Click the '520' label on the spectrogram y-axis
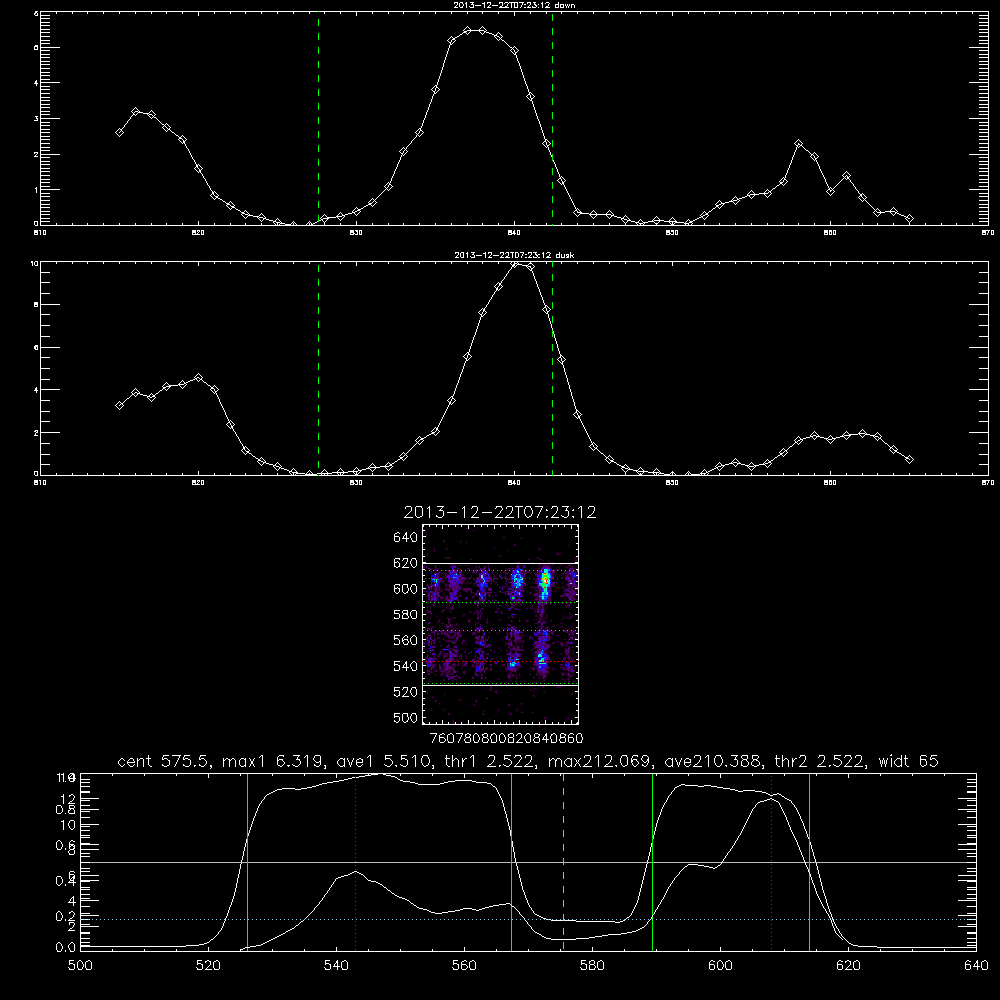The width and height of the screenshot is (1000, 1000). pos(406,692)
